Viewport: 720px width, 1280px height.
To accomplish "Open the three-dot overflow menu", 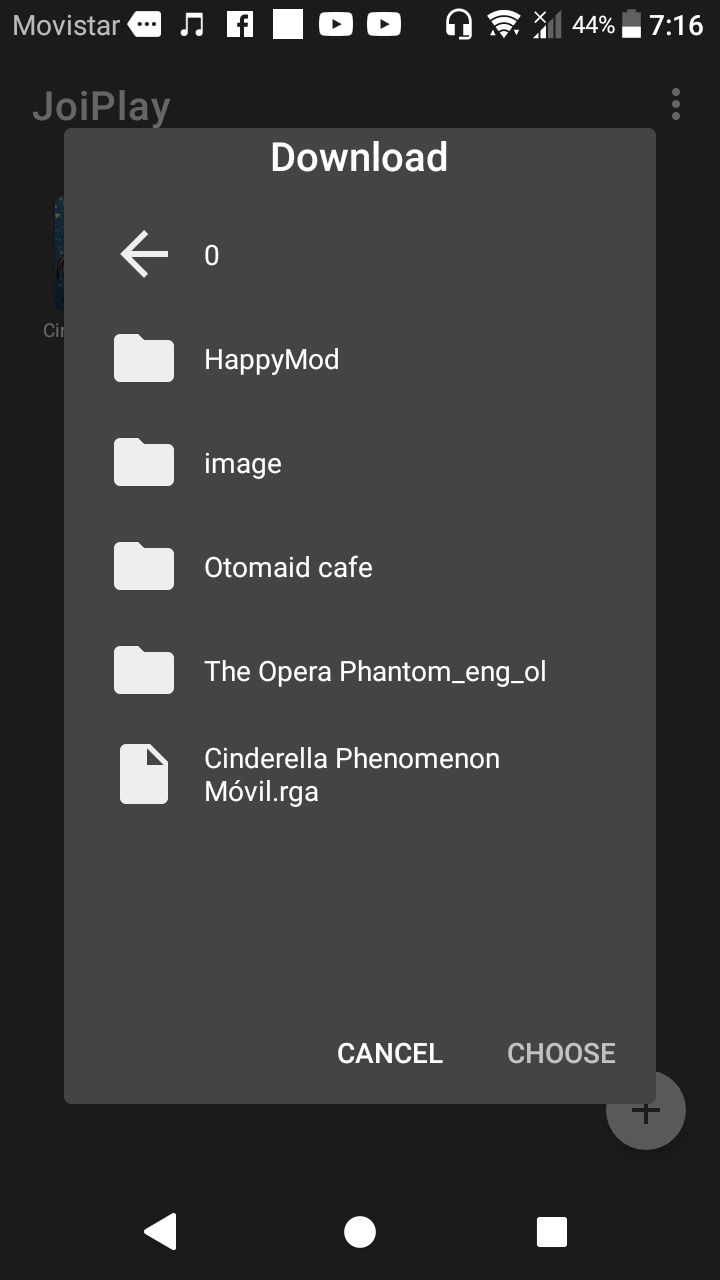I will [676, 104].
